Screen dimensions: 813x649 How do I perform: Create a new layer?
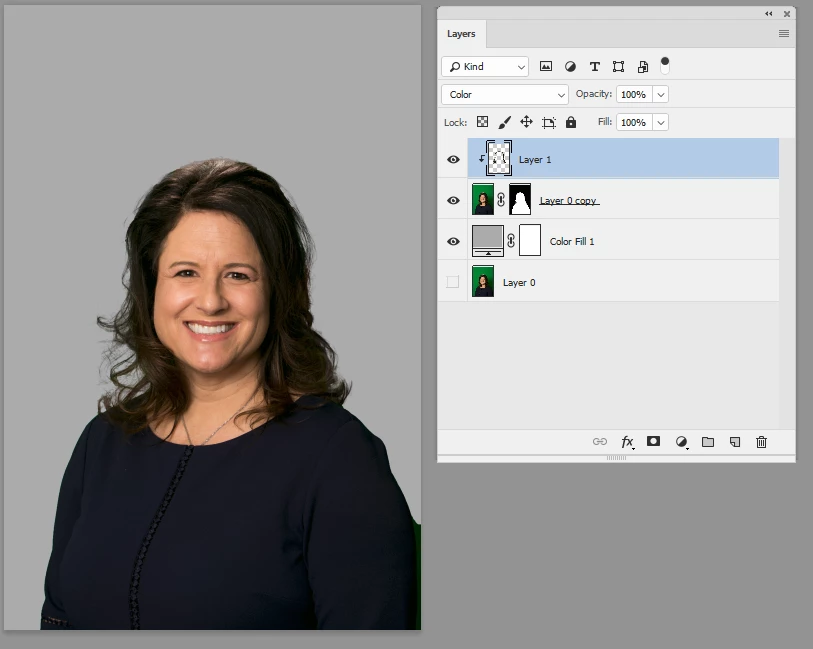735,442
